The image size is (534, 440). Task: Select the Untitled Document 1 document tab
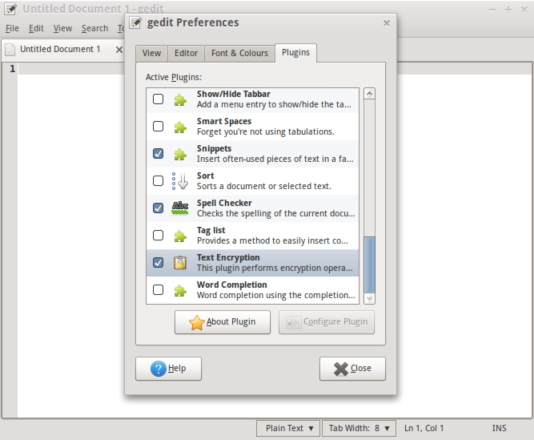63,50
